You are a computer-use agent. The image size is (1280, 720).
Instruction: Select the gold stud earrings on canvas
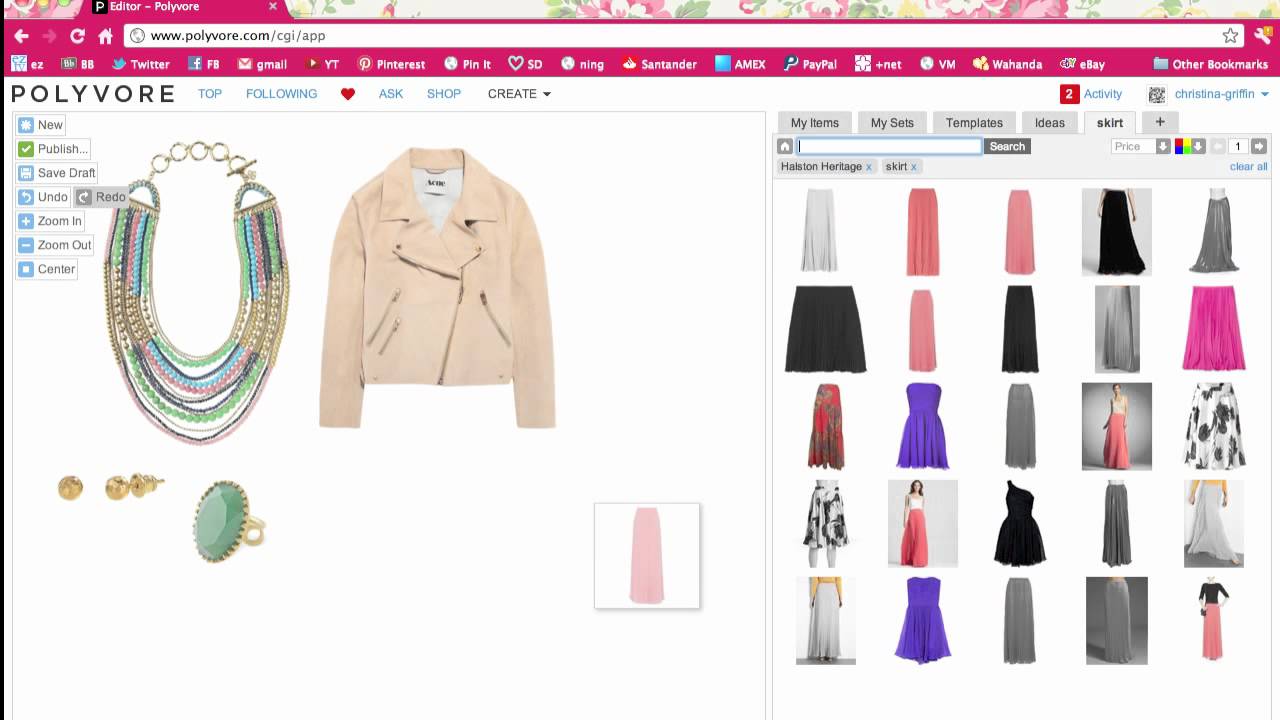pyautogui.click(x=110, y=487)
